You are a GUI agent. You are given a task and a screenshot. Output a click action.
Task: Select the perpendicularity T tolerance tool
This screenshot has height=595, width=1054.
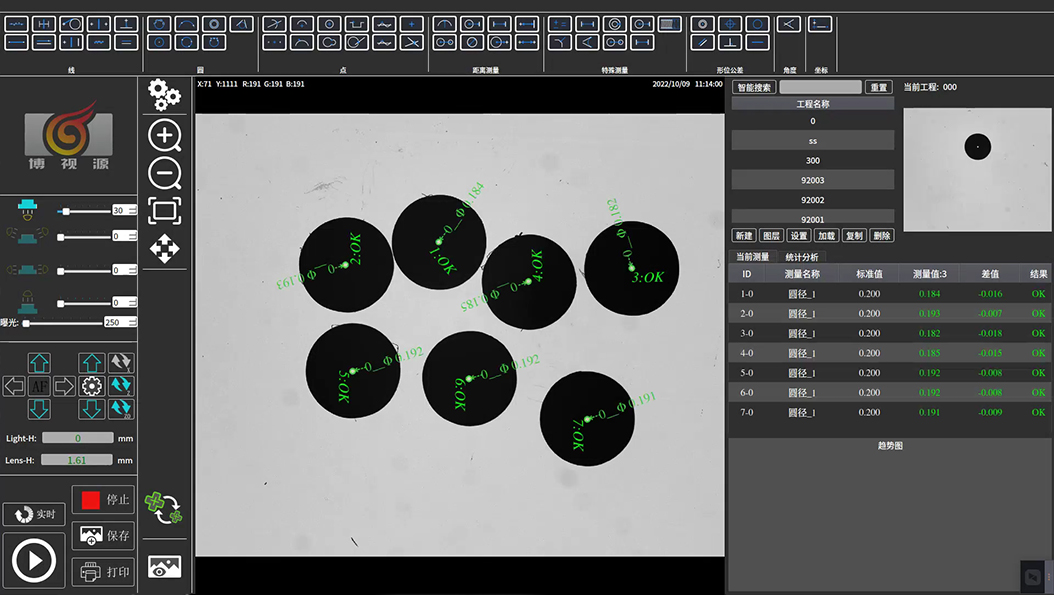point(730,42)
